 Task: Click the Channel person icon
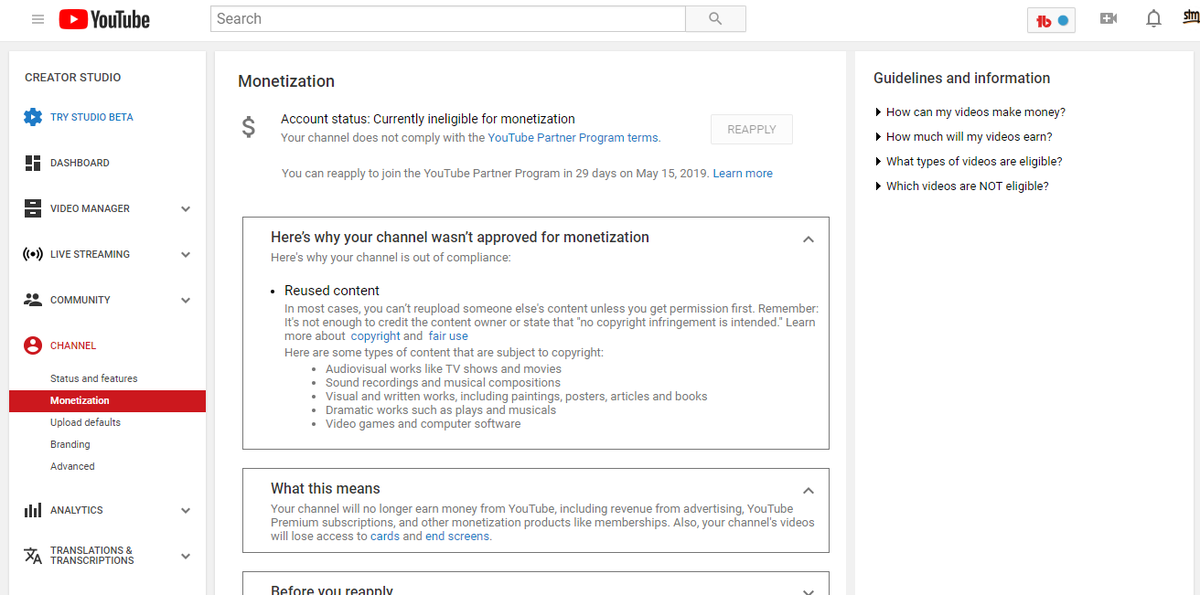(33, 346)
